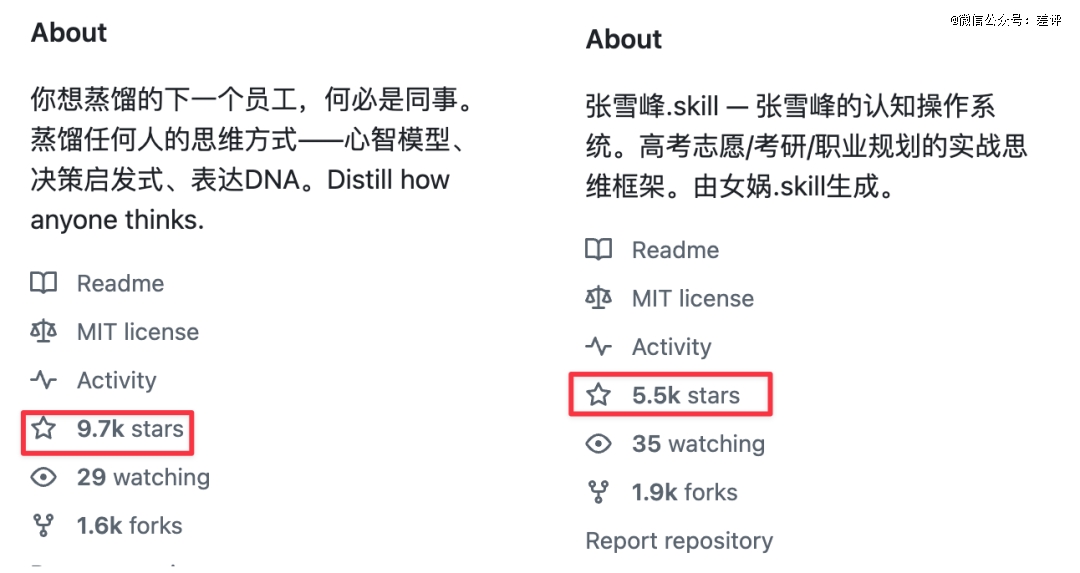The width and height of the screenshot is (1080, 573).
Task: Open the right repository's MIT license link
Action: (693, 298)
